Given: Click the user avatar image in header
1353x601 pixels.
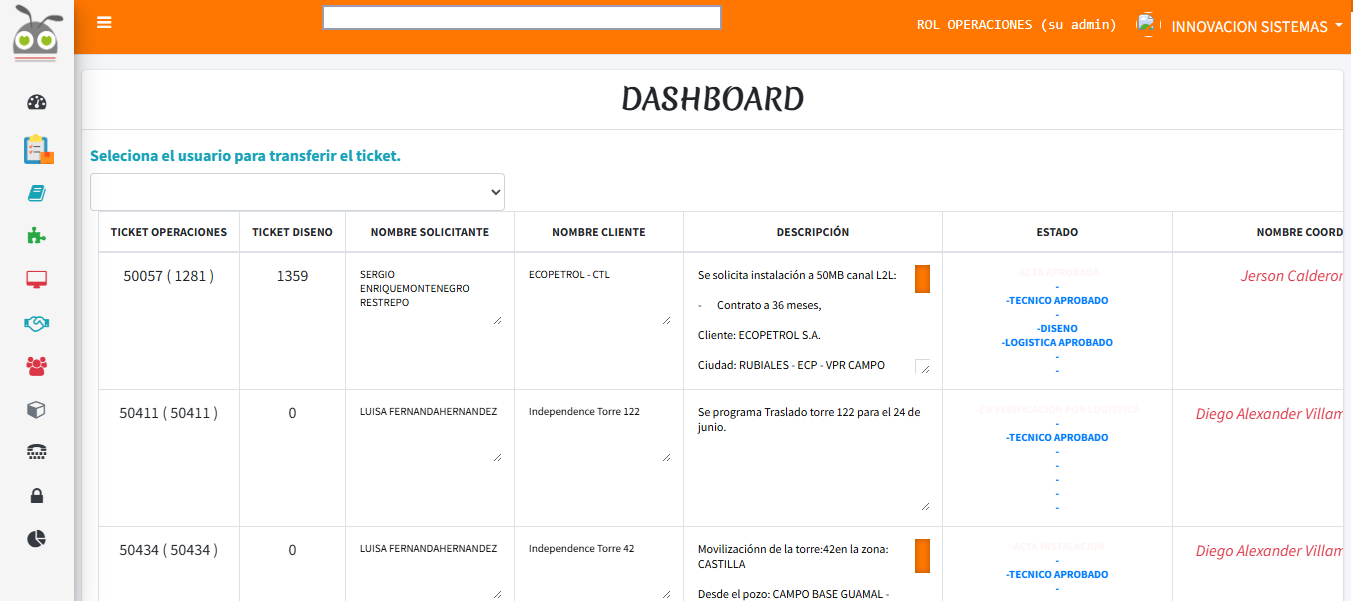Looking at the screenshot, I should click(x=1147, y=24).
